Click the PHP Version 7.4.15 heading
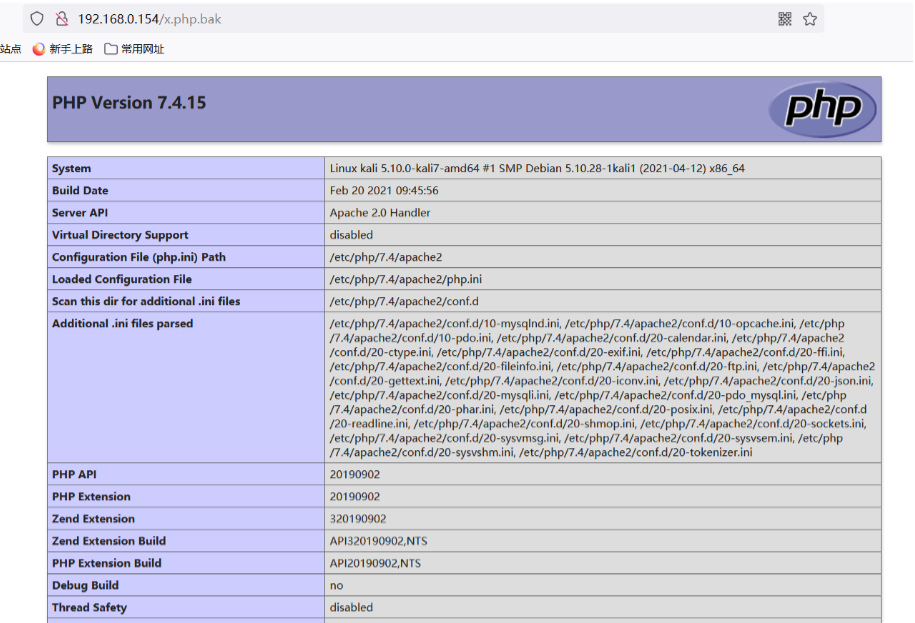Viewport: 915px width, 623px height. coord(129,103)
